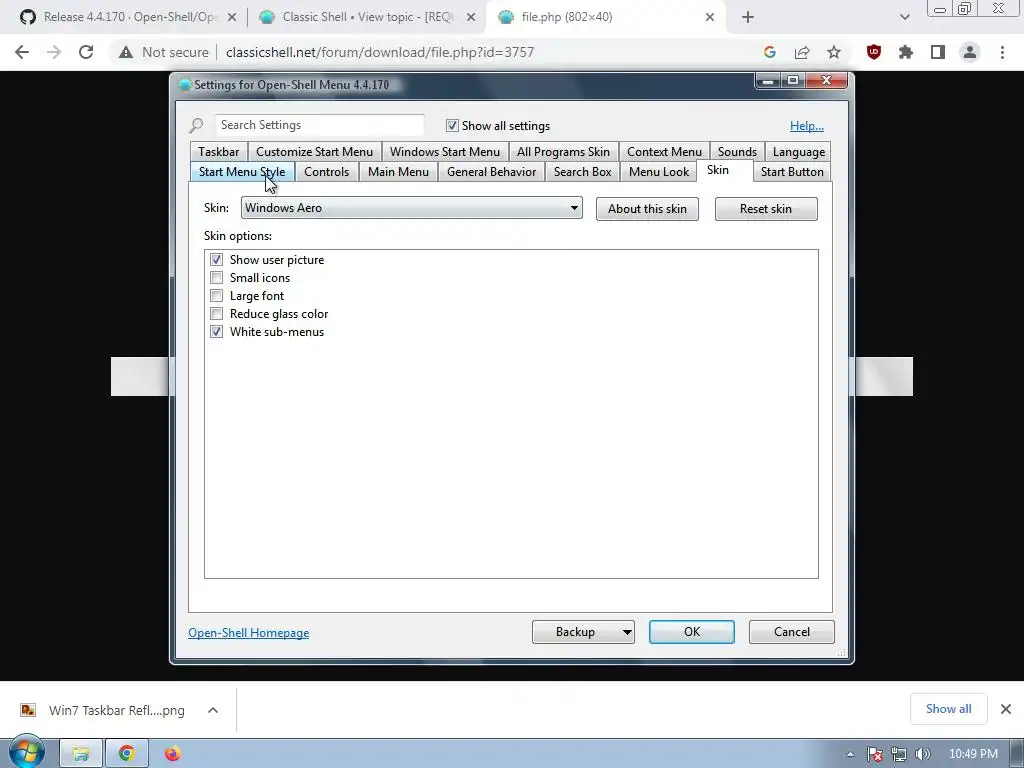Click Reset skin button

766,209
